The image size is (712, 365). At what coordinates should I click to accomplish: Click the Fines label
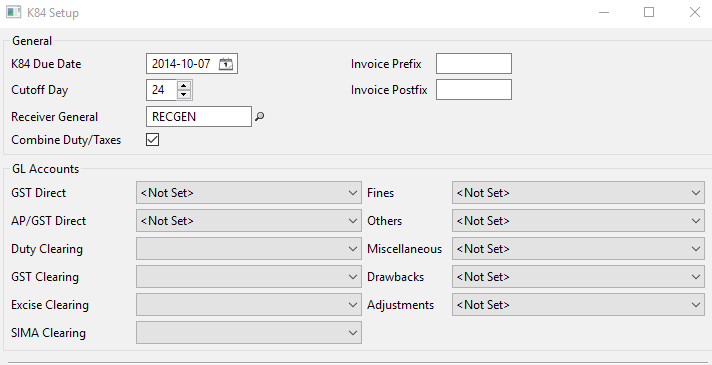(x=381, y=193)
